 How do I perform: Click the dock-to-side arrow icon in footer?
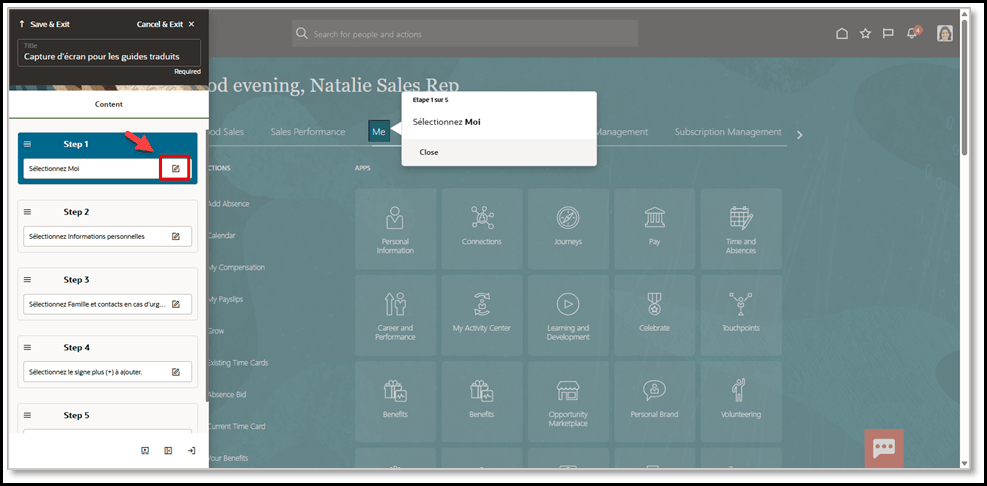click(191, 451)
